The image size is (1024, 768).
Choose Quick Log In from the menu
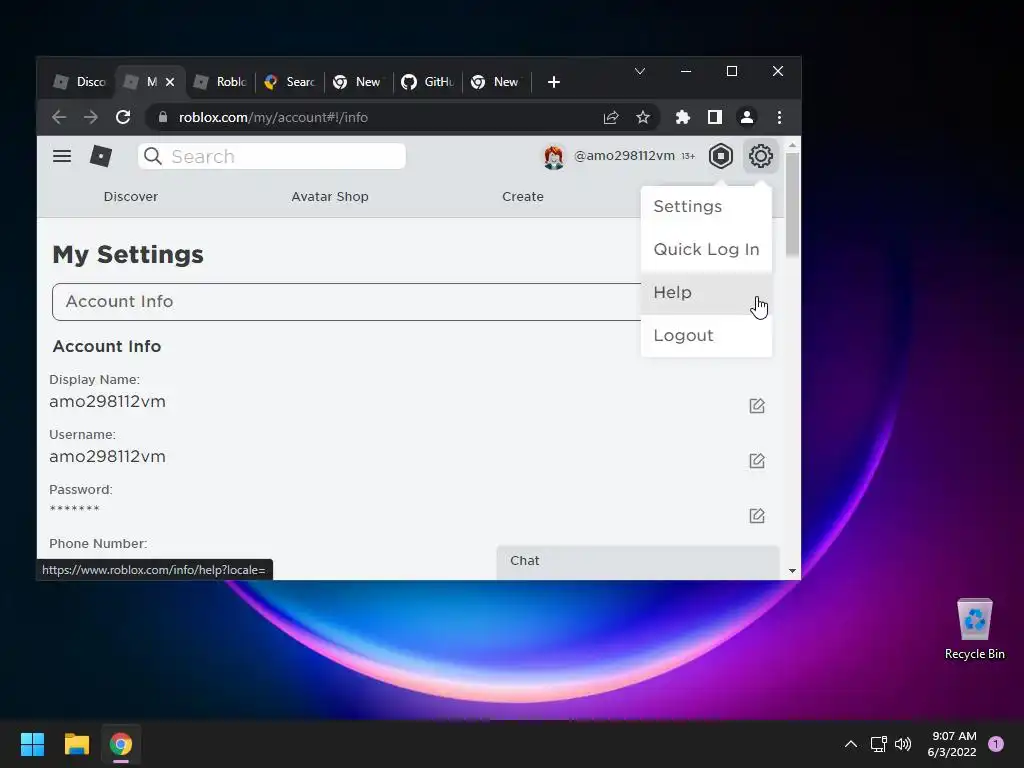706,249
